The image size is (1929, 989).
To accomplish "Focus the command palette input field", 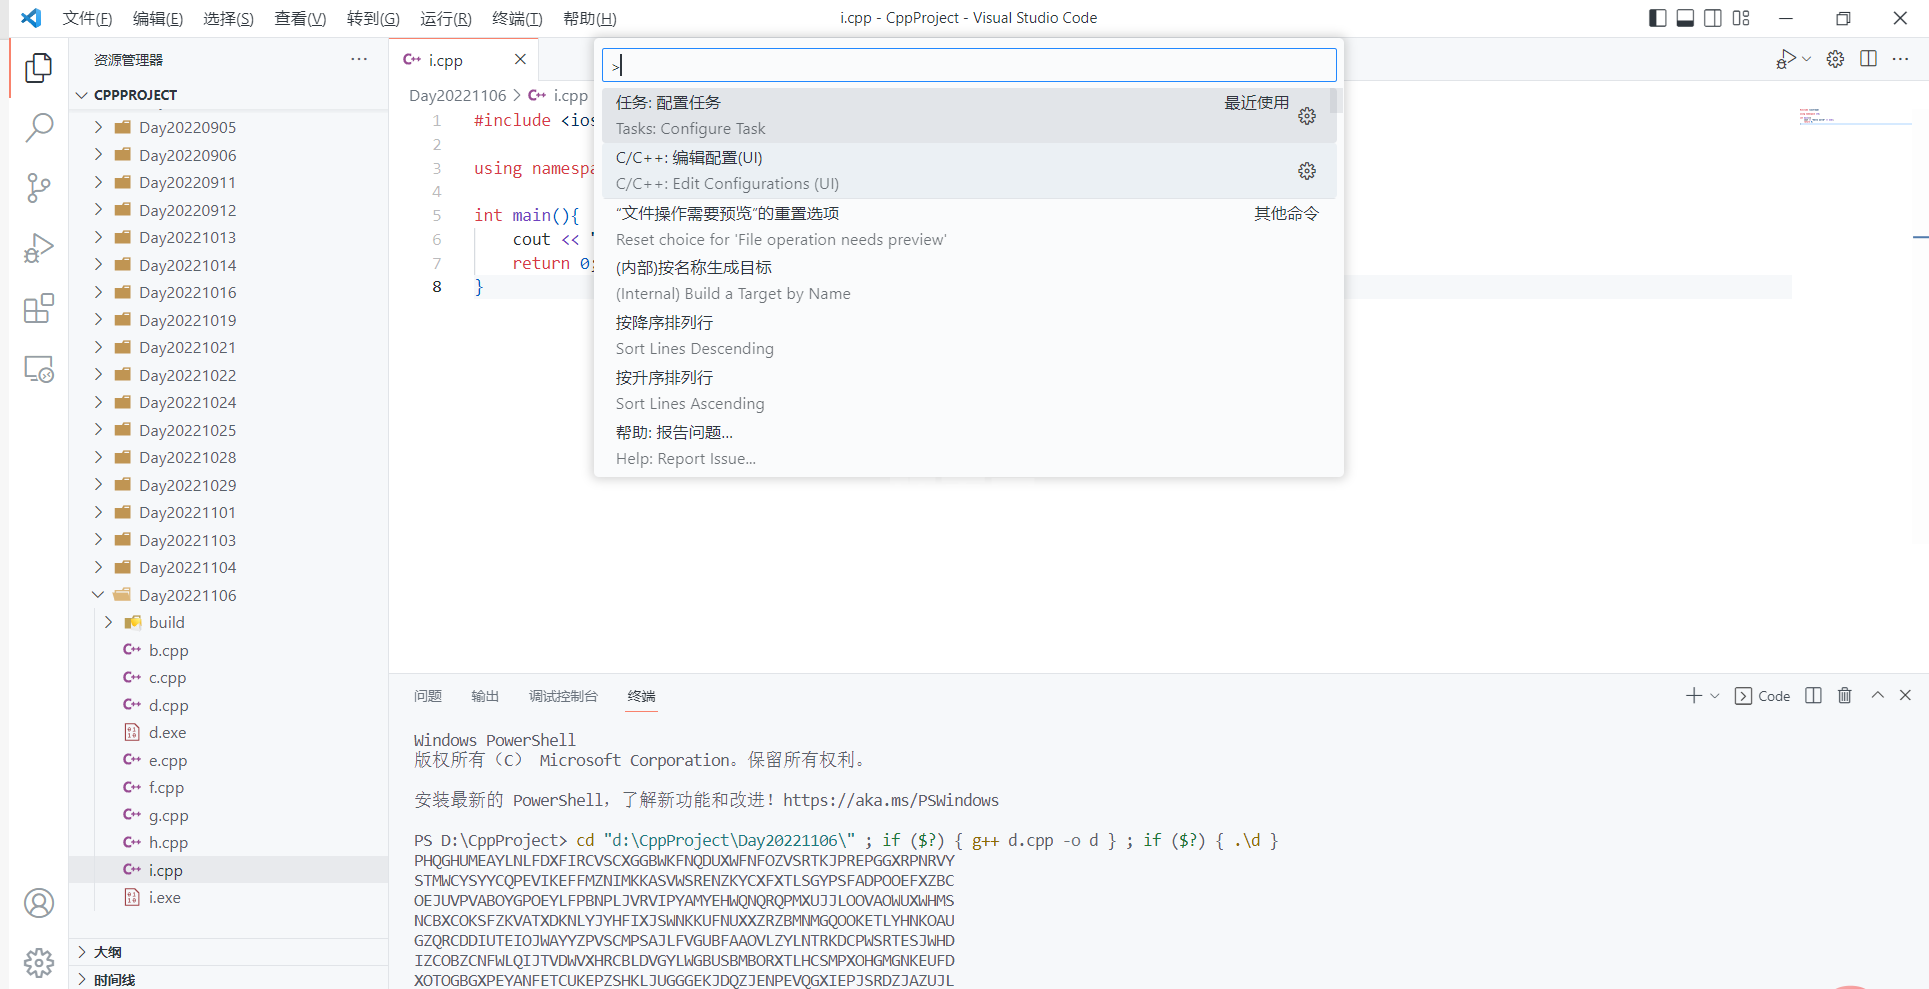I will 968,65.
